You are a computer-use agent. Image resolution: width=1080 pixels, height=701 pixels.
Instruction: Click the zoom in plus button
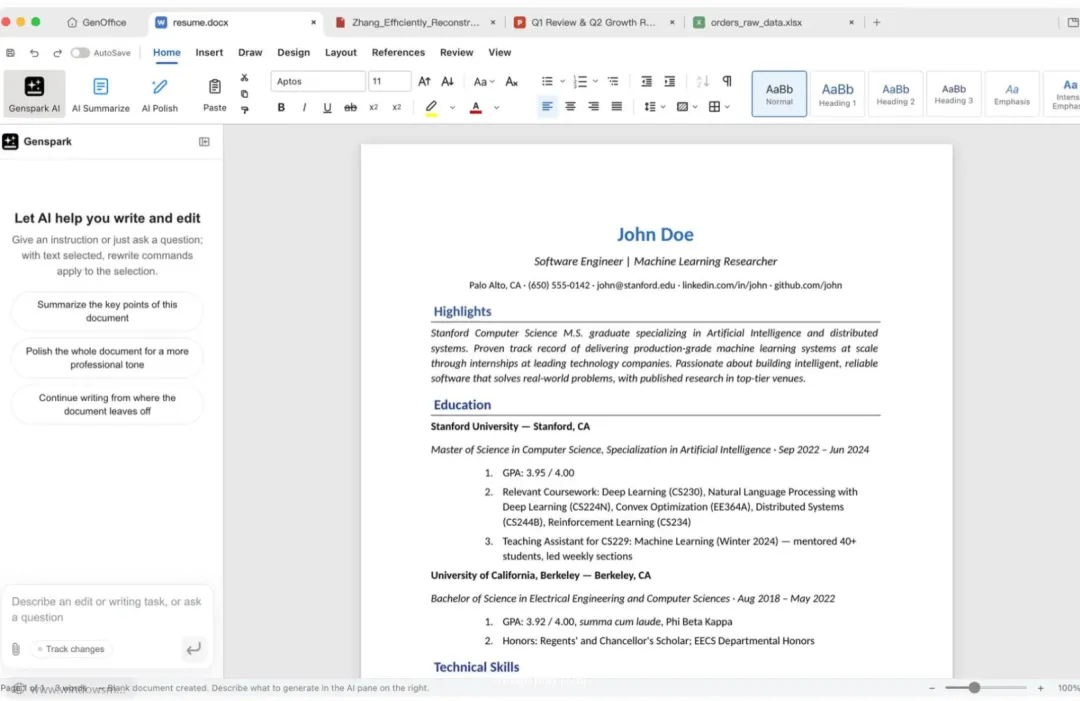(1040, 688)
